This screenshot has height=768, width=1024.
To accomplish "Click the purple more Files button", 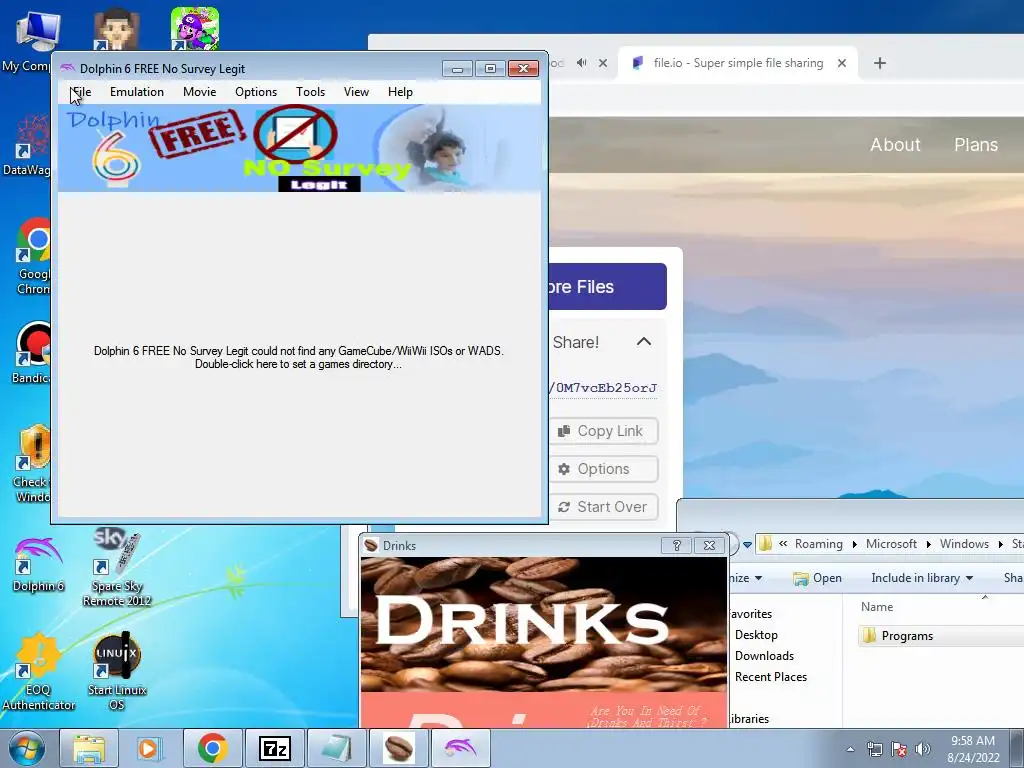I will pyautogui.click(x=607, y=287).
